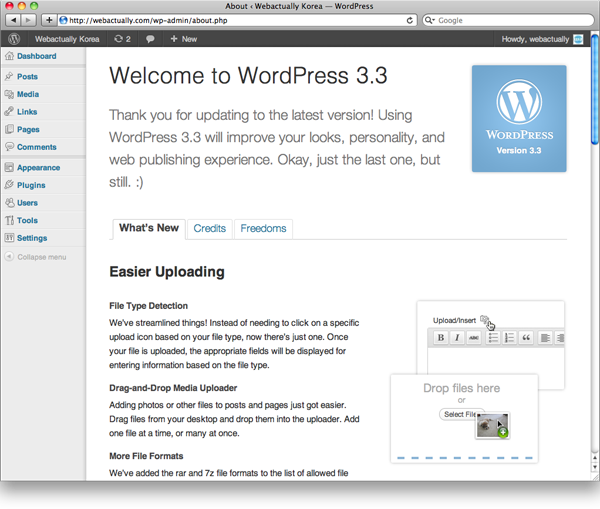The image size is (600, 509).
Task: Click the Media sidebar icon
Action: point(9,94)
